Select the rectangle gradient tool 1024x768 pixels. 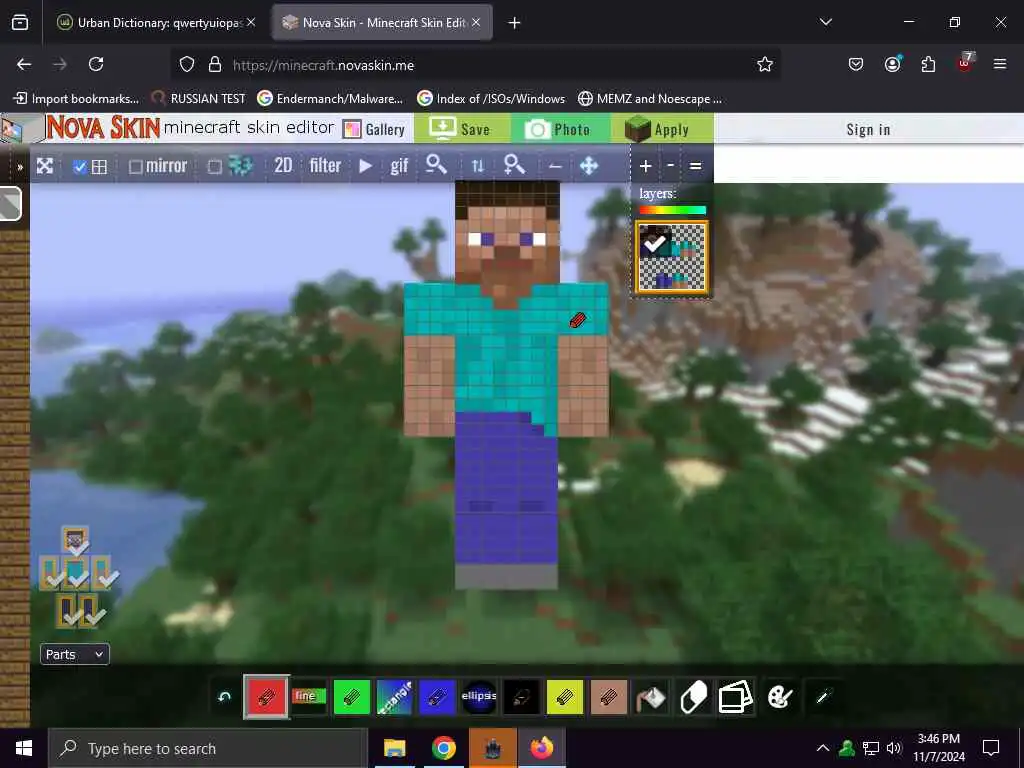394,697
